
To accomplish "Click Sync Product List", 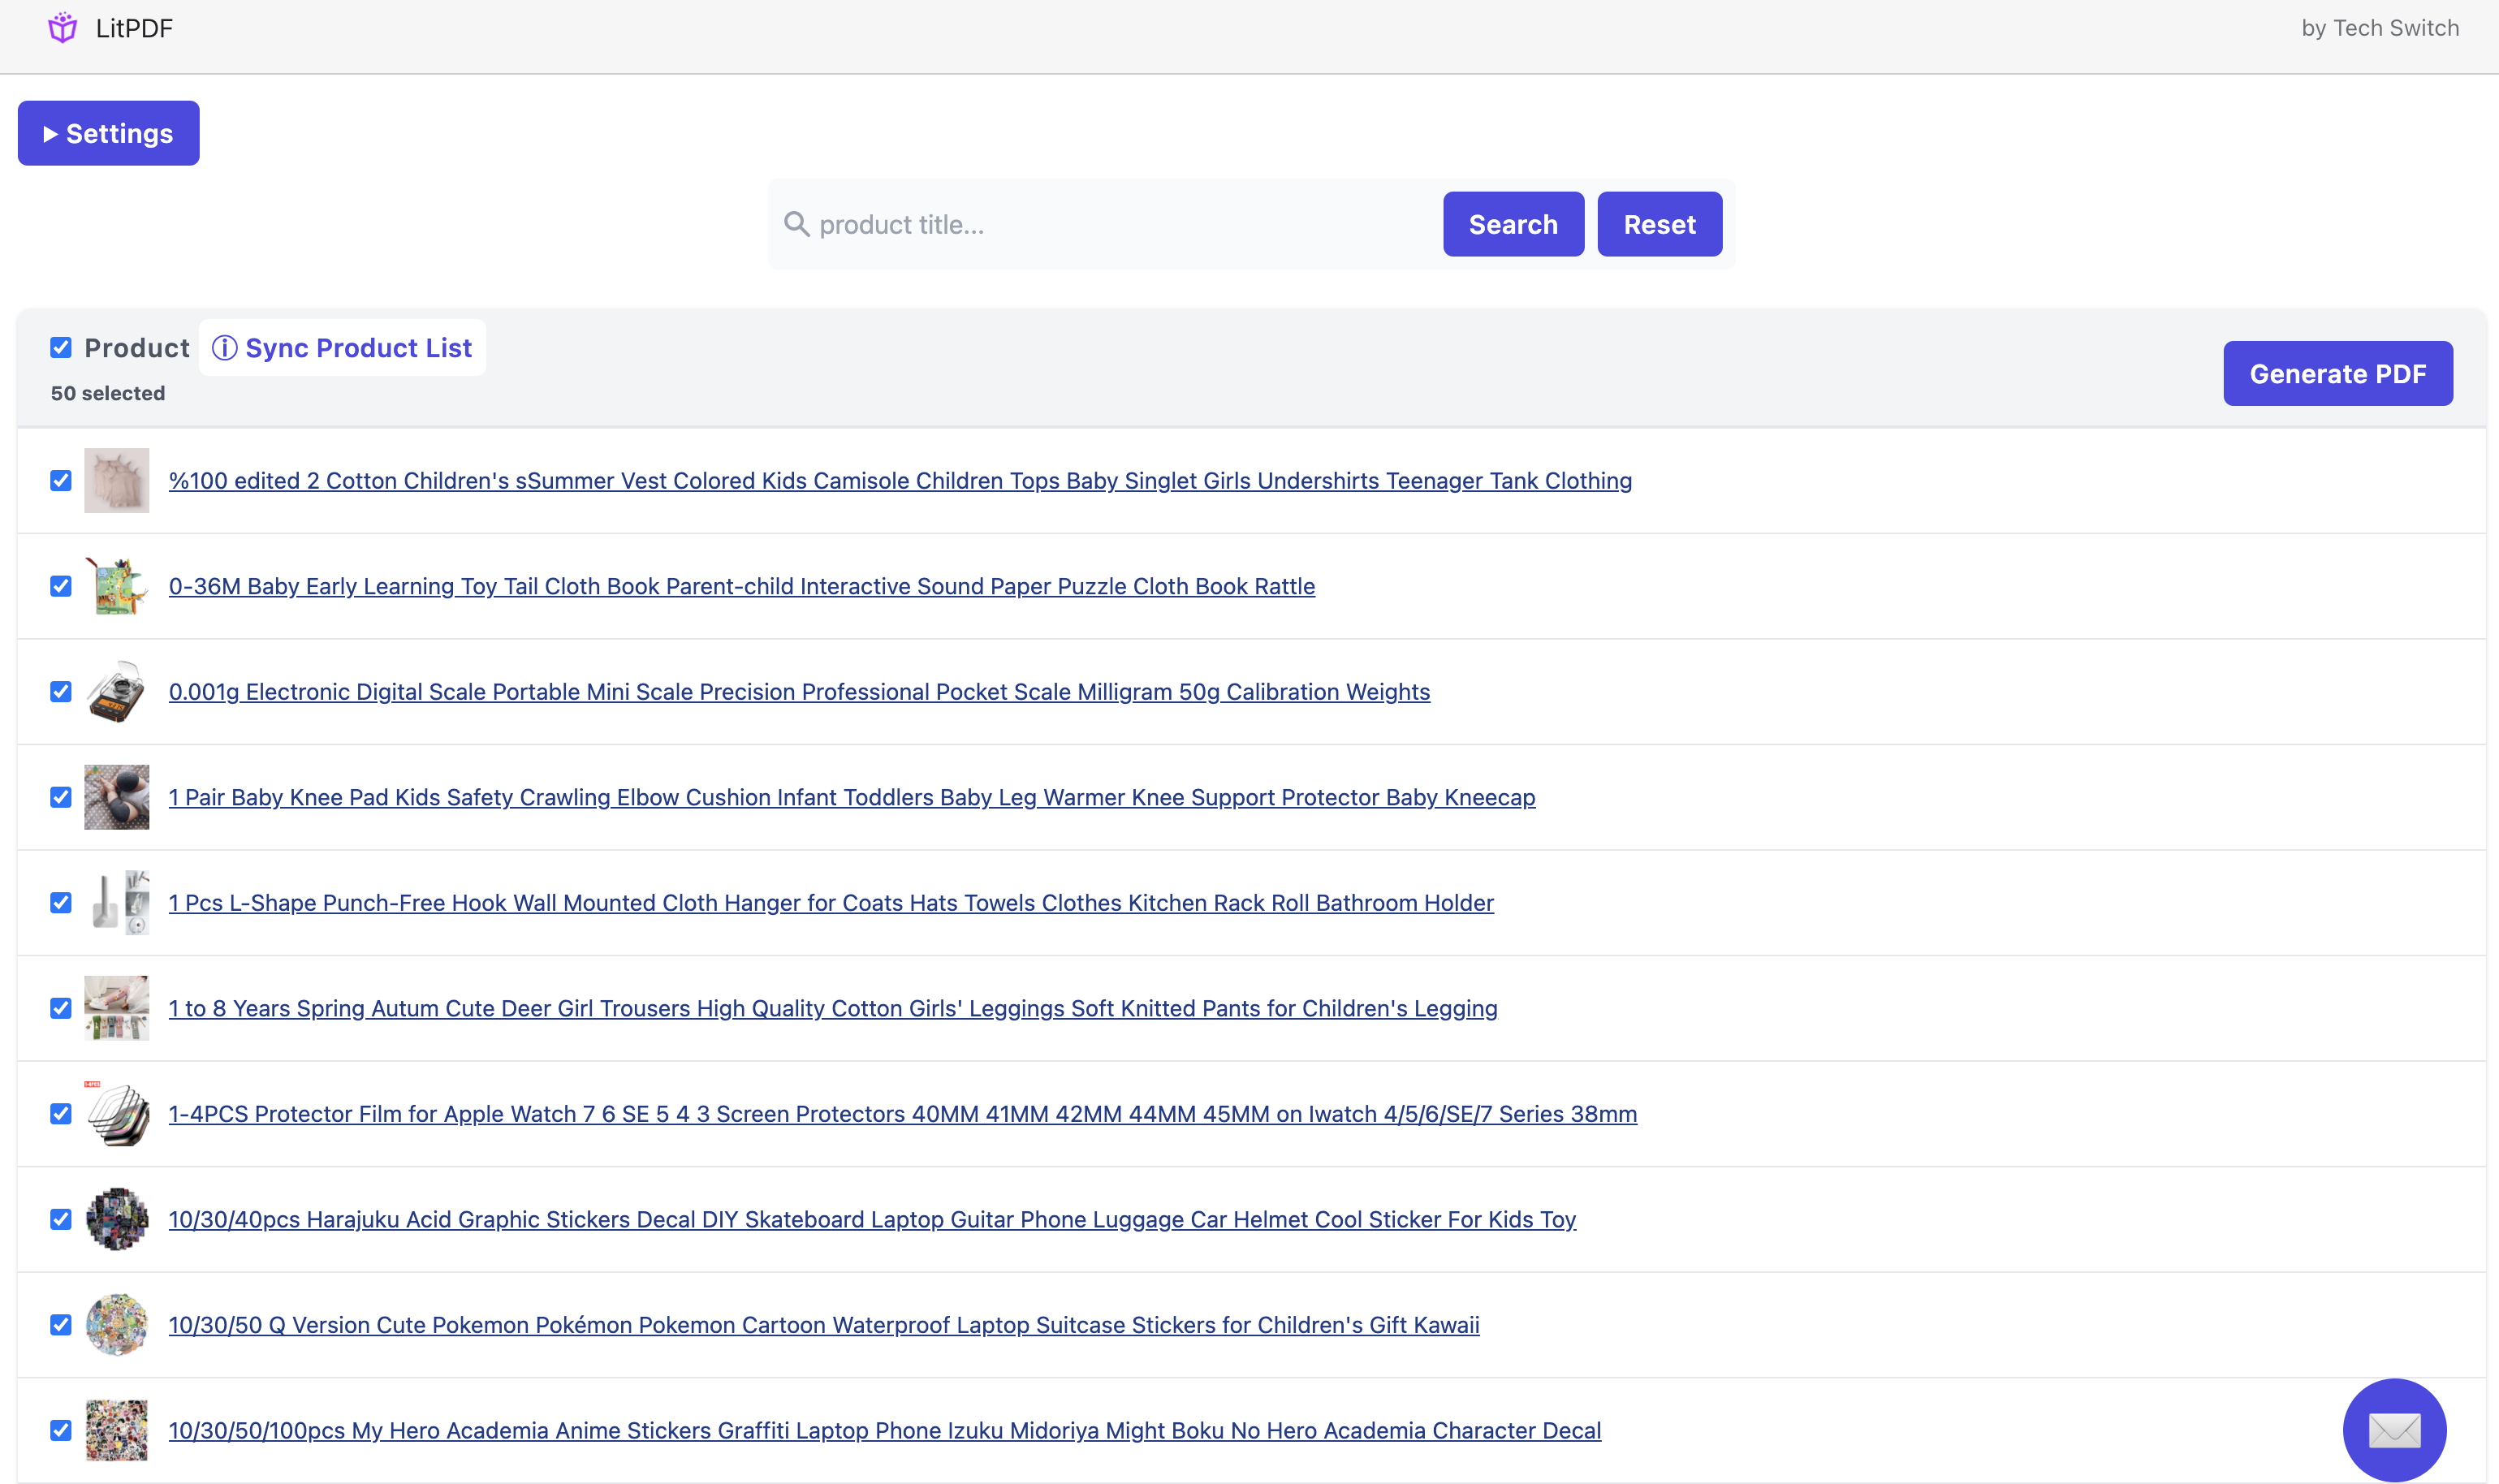I will [x=358, y=347].
